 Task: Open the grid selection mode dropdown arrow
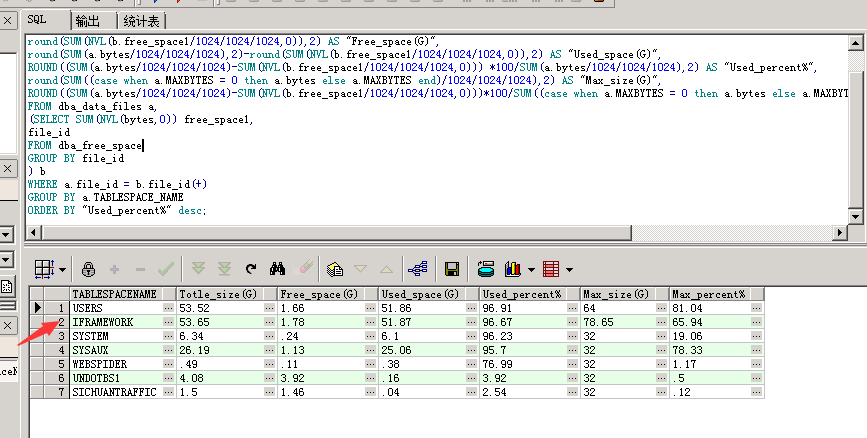point(62,270)
